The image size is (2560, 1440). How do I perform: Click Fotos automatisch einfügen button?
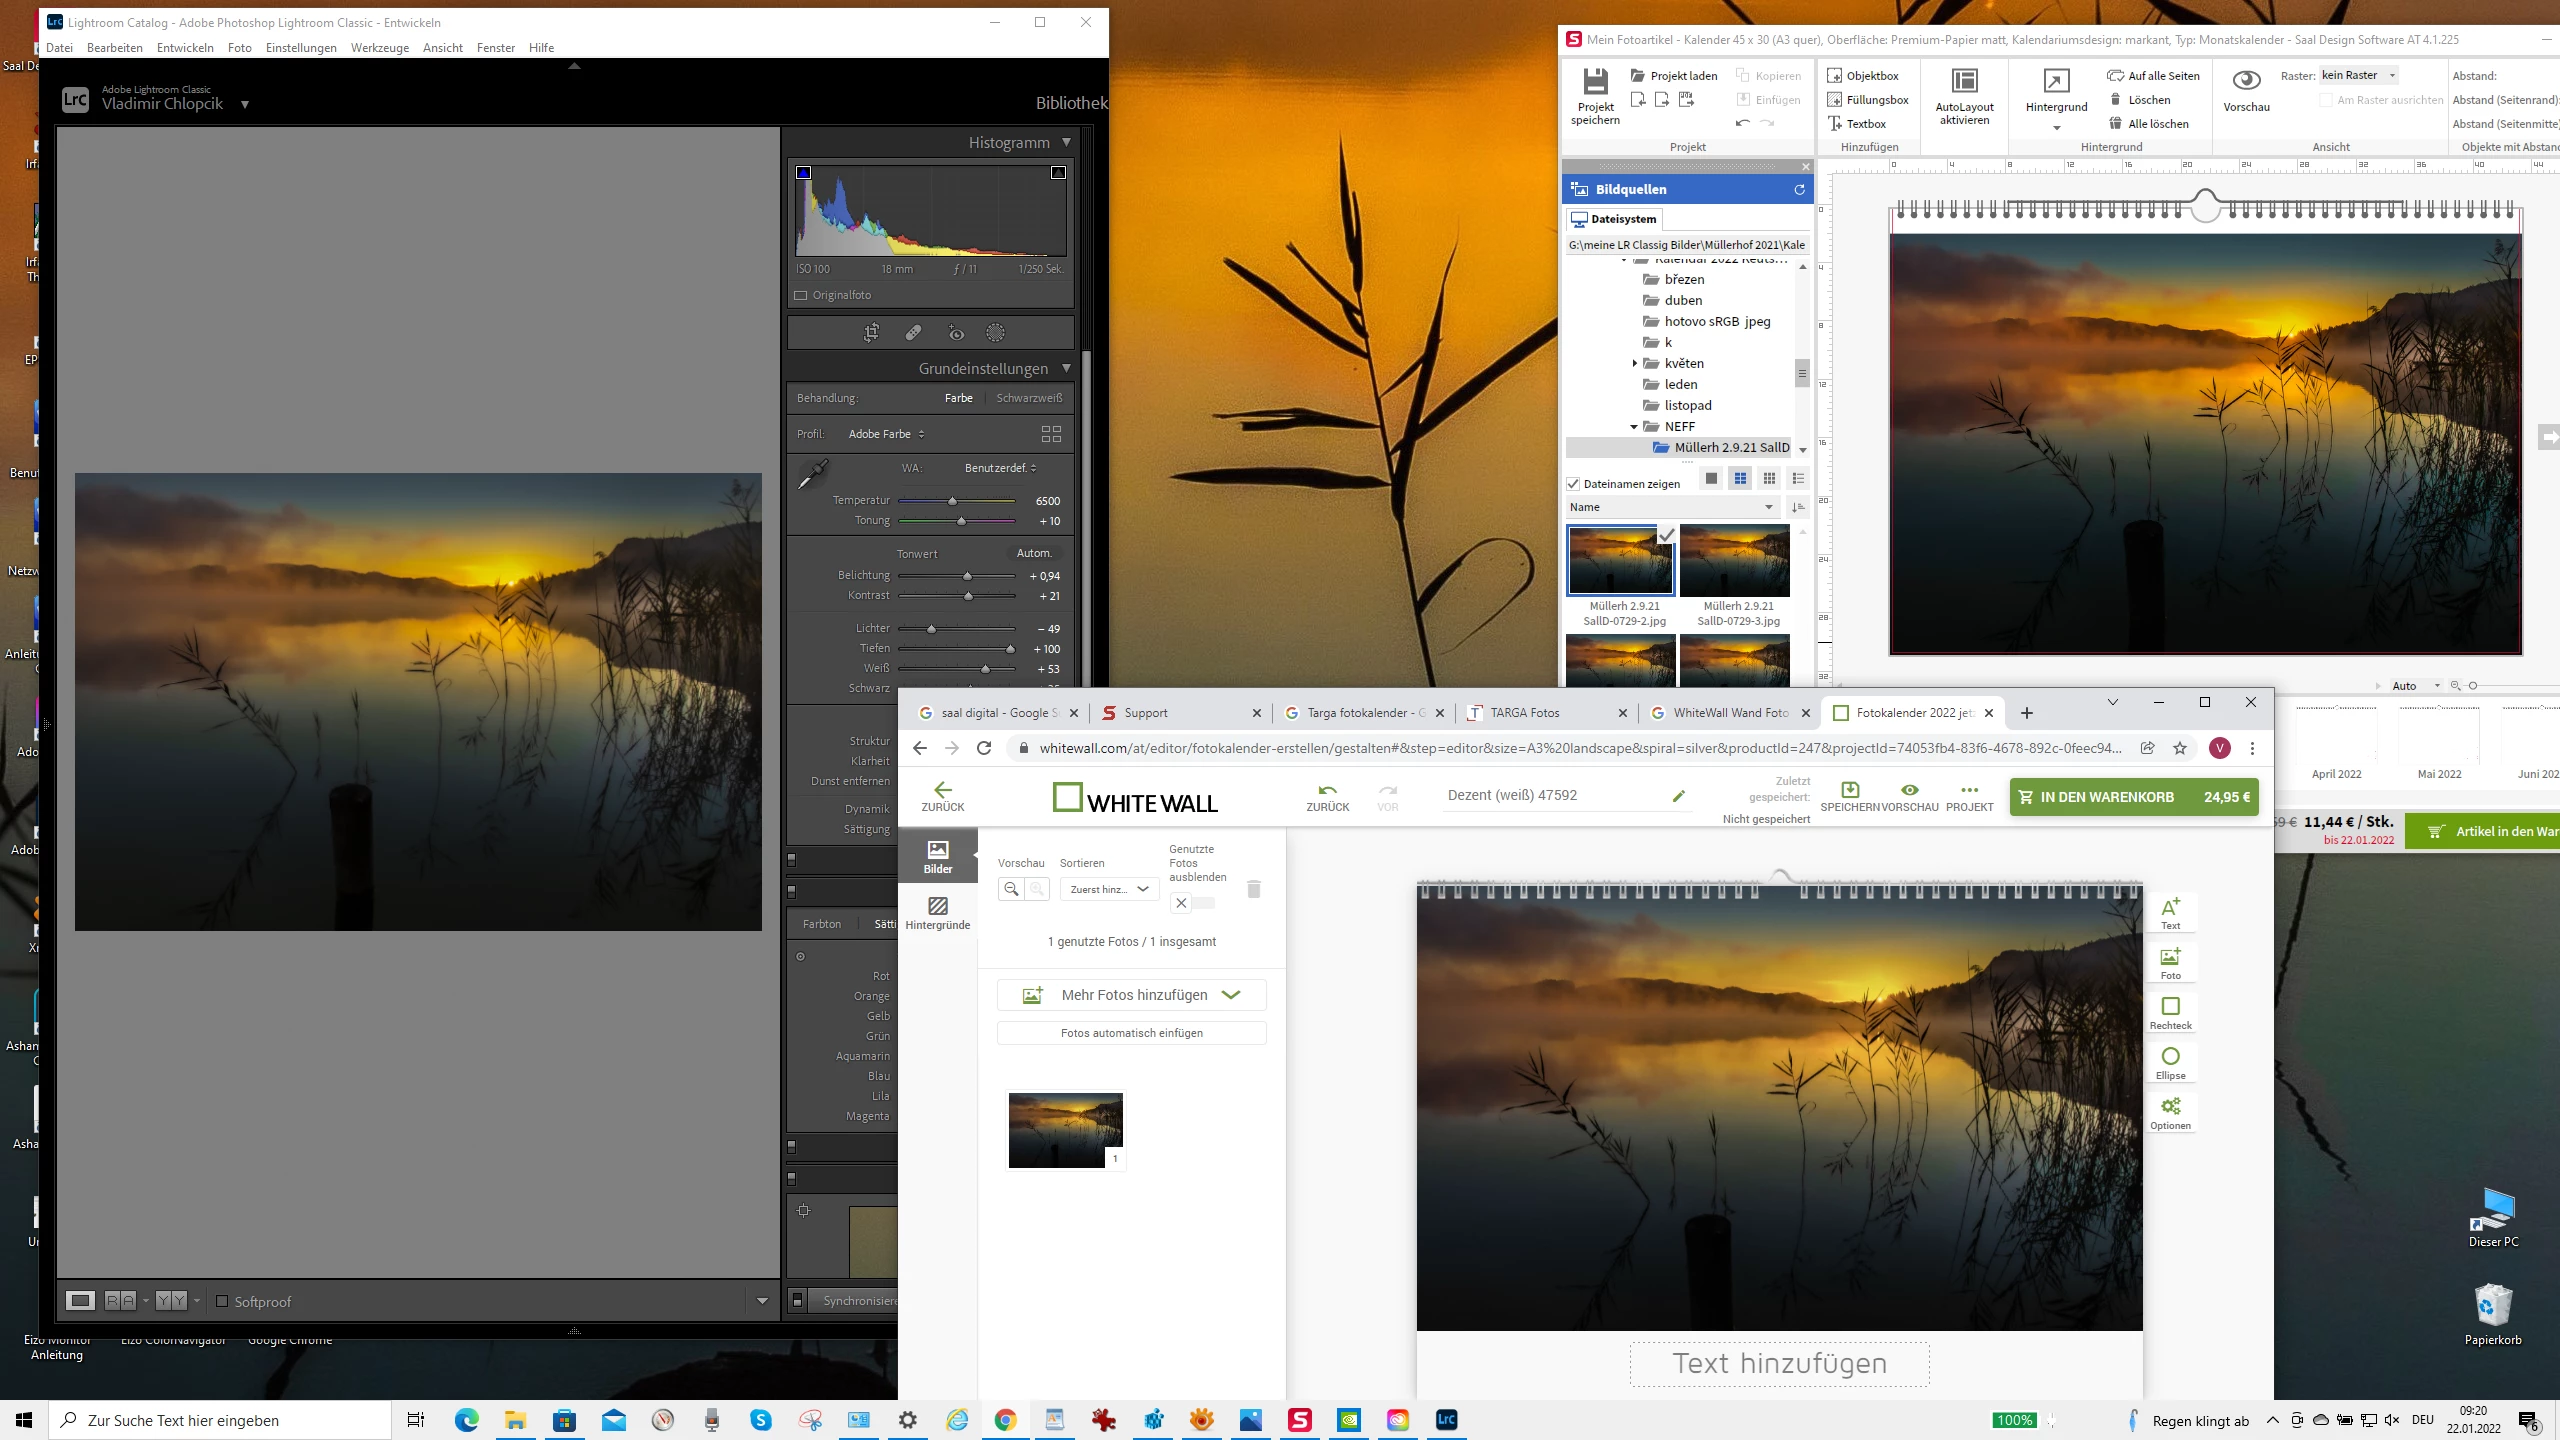coord(1131,1033)
